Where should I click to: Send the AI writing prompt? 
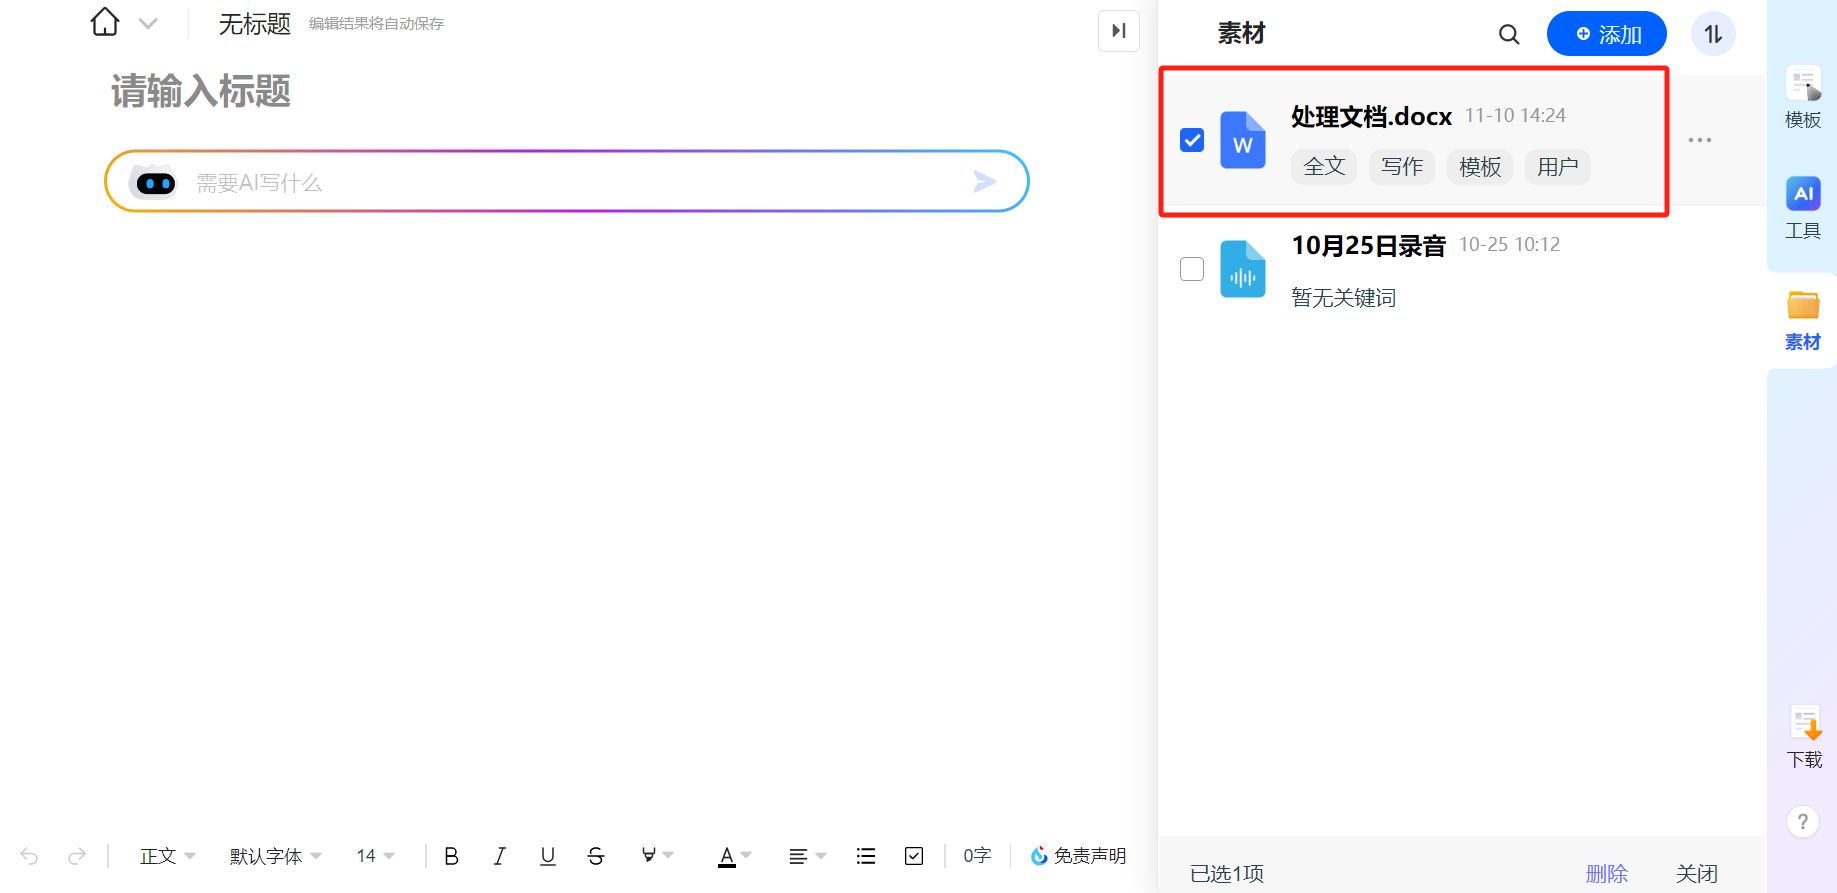coord(984,181)
